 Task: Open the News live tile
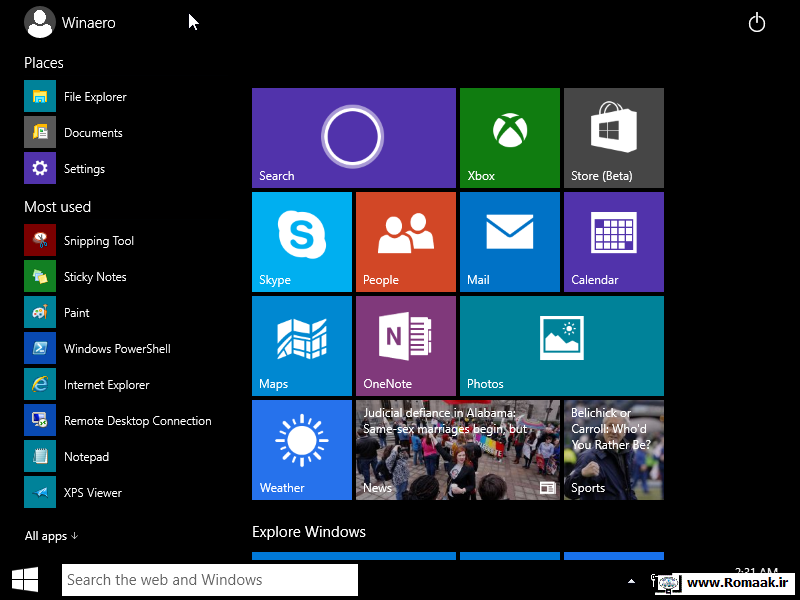tap(458, 450)
